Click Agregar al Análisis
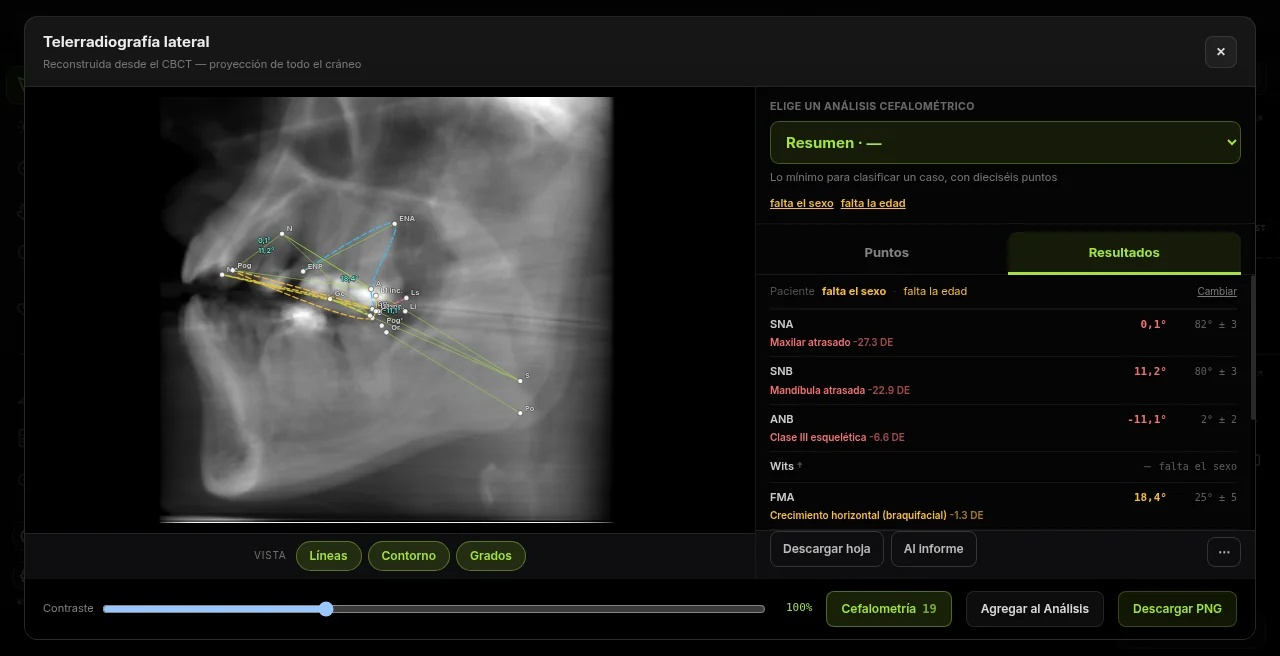Image resolution: width=1280 pixels, height=656 pixels. pos(1035,609)
